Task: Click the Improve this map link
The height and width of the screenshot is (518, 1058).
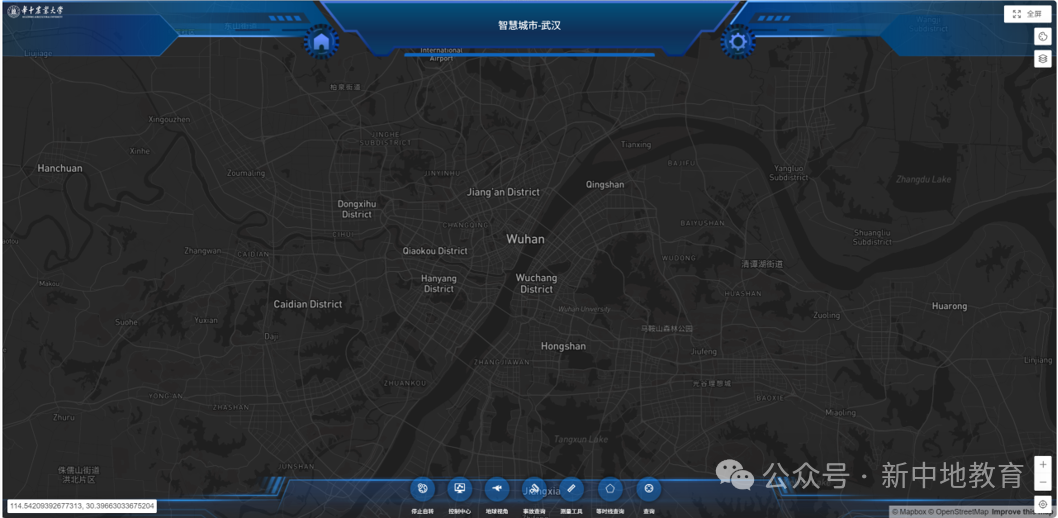Action: coord(1022,512)
